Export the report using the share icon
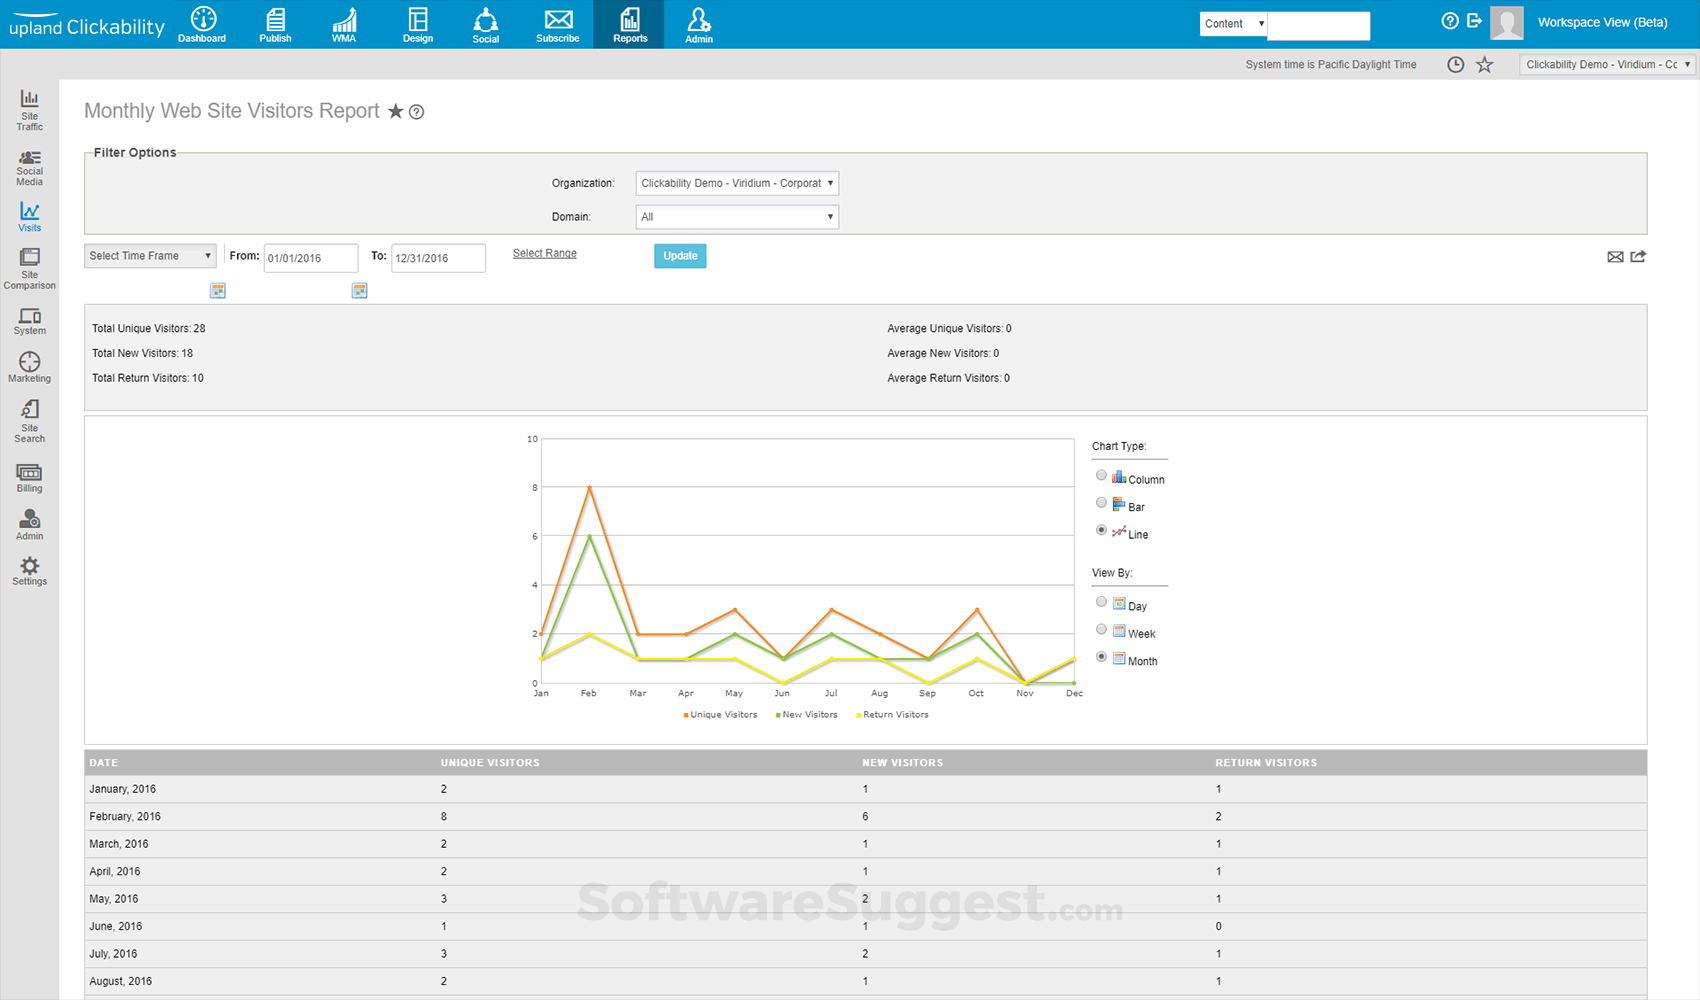The width and height of the screenshot is (1700, 1000). [1638, 257]
